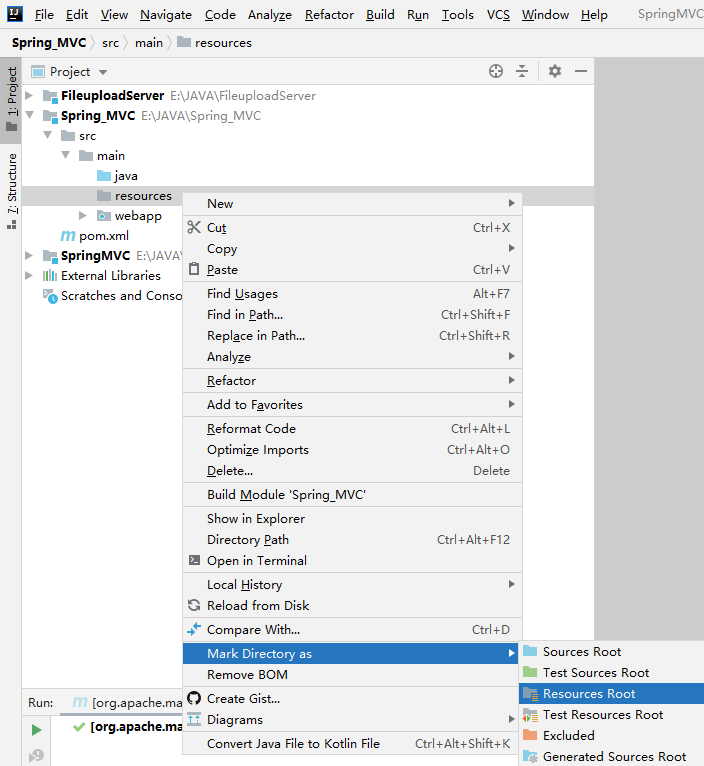Click the Reload from Disk refresh icon
Screen dimensions: 704x766
(x=194, y=605)
